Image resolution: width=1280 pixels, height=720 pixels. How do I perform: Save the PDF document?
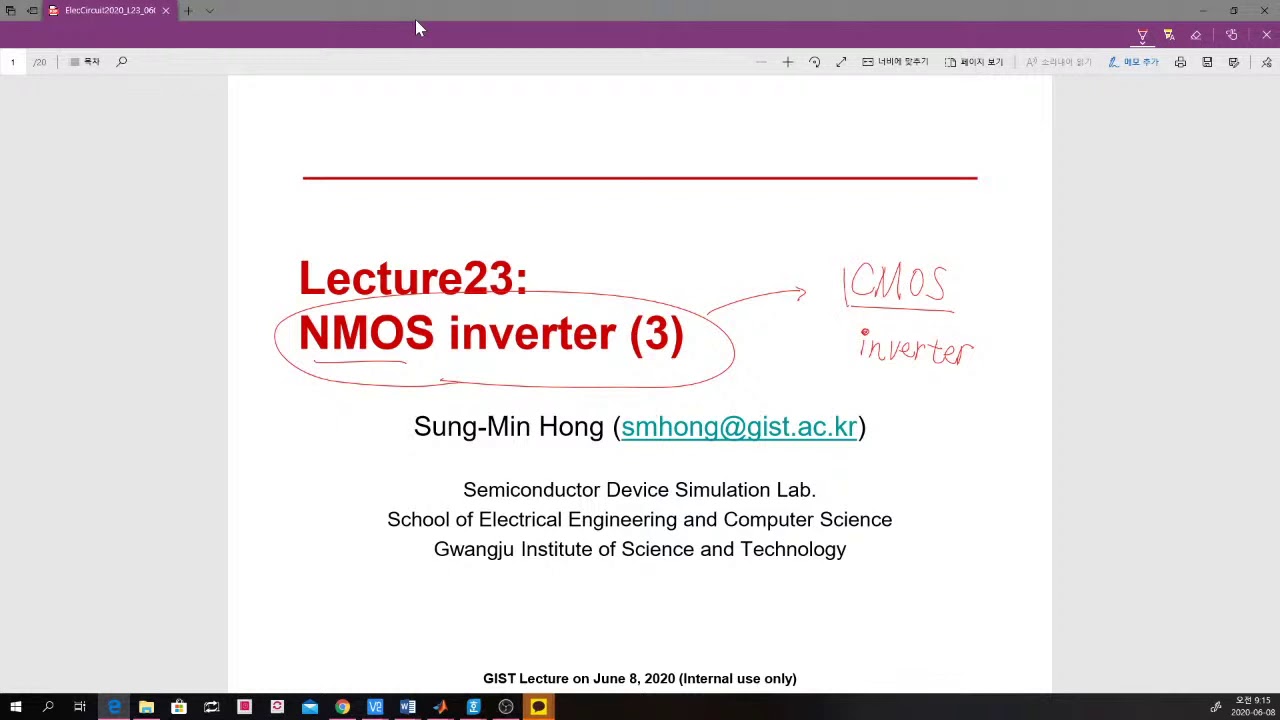point(1207,62)
